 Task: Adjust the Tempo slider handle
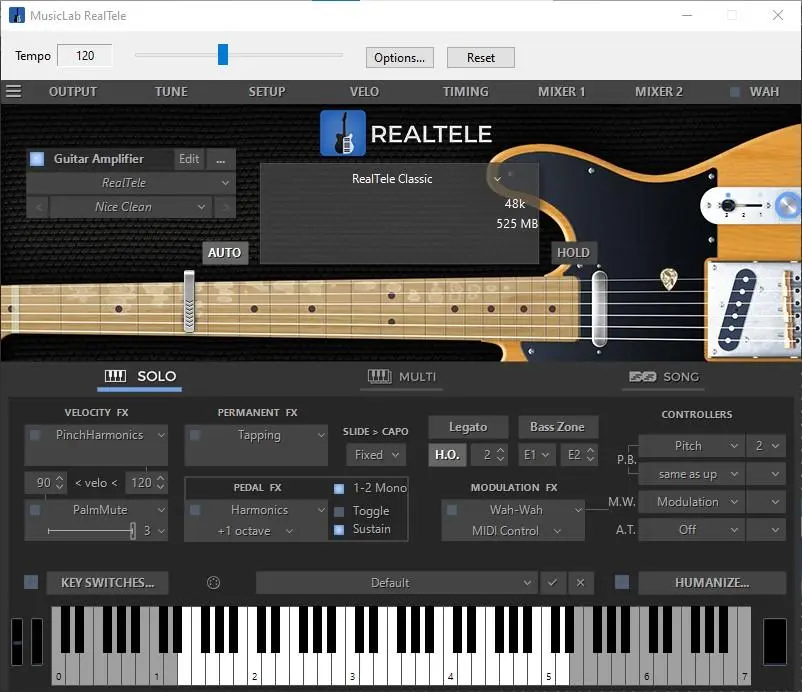click(x=222, y=55)
